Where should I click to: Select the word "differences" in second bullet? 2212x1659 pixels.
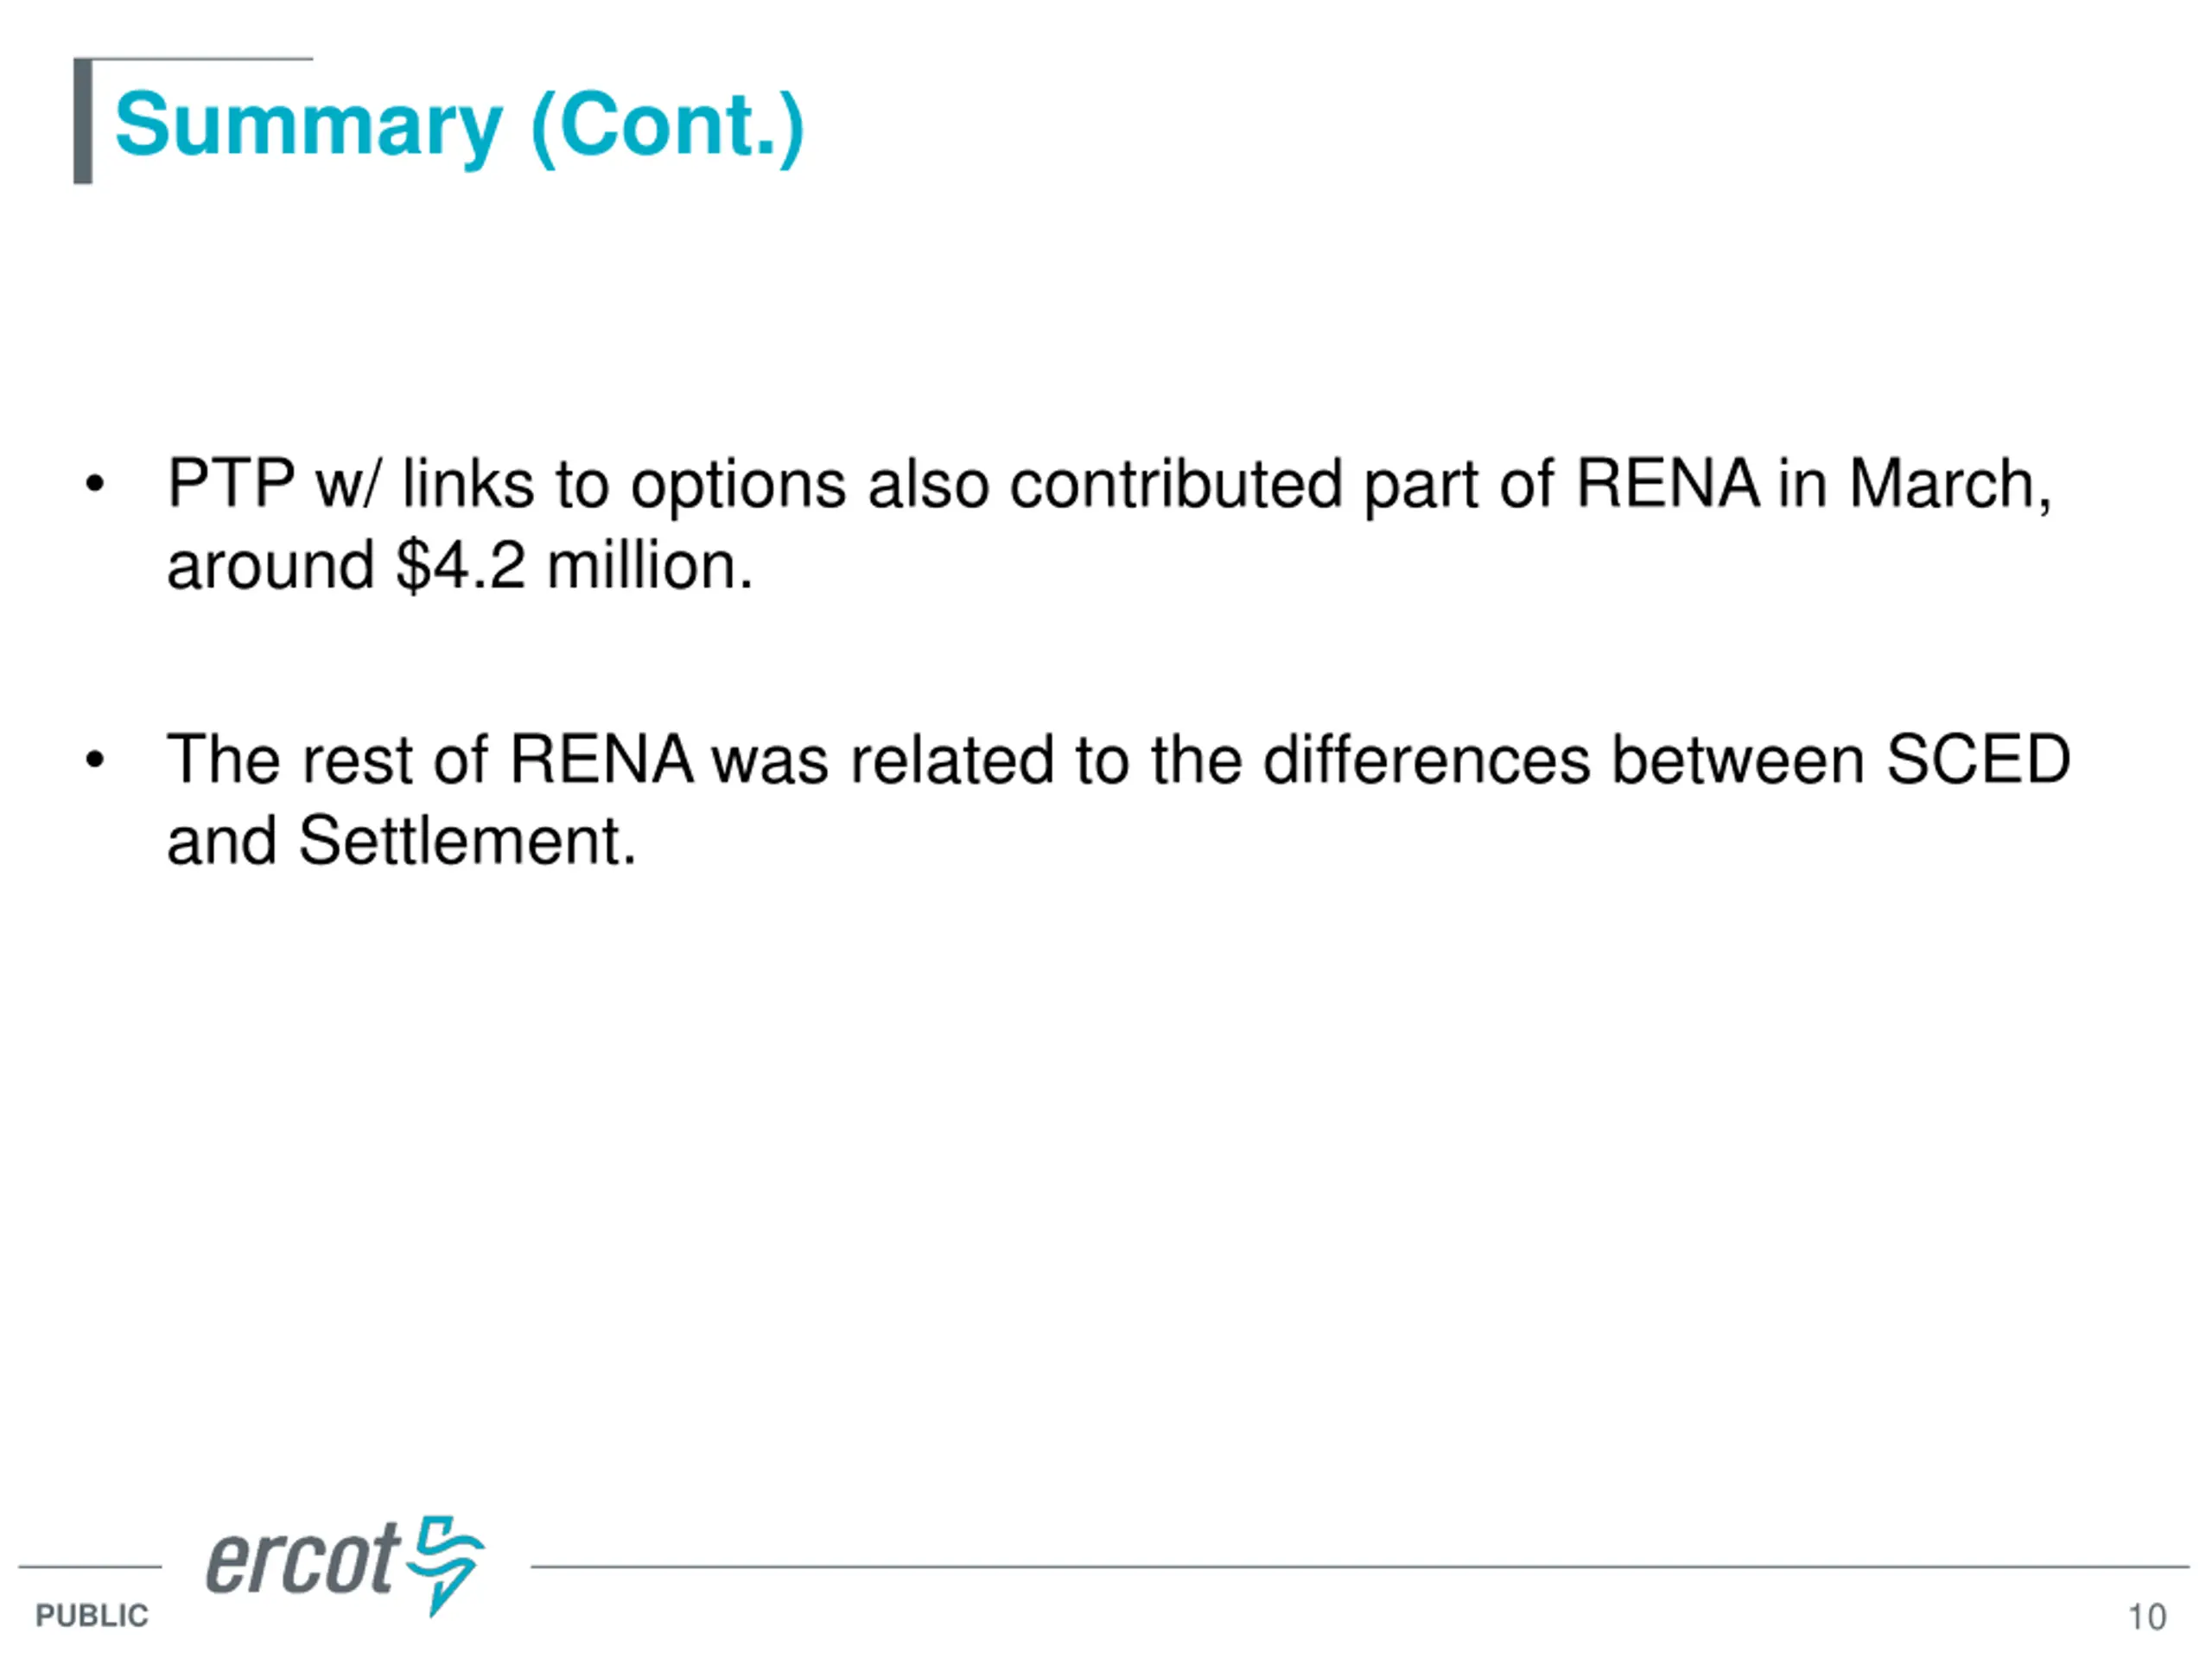pos(1426,759)
